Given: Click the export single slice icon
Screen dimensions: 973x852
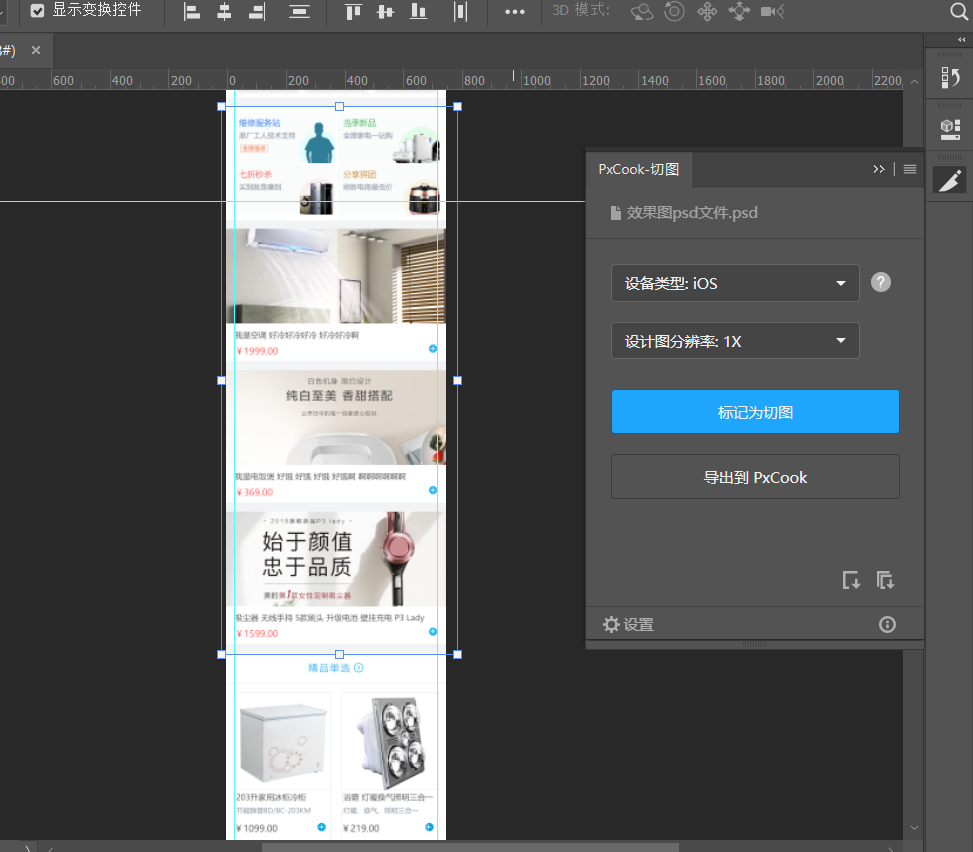Looking at the screenshot, I should pos(851,580).
